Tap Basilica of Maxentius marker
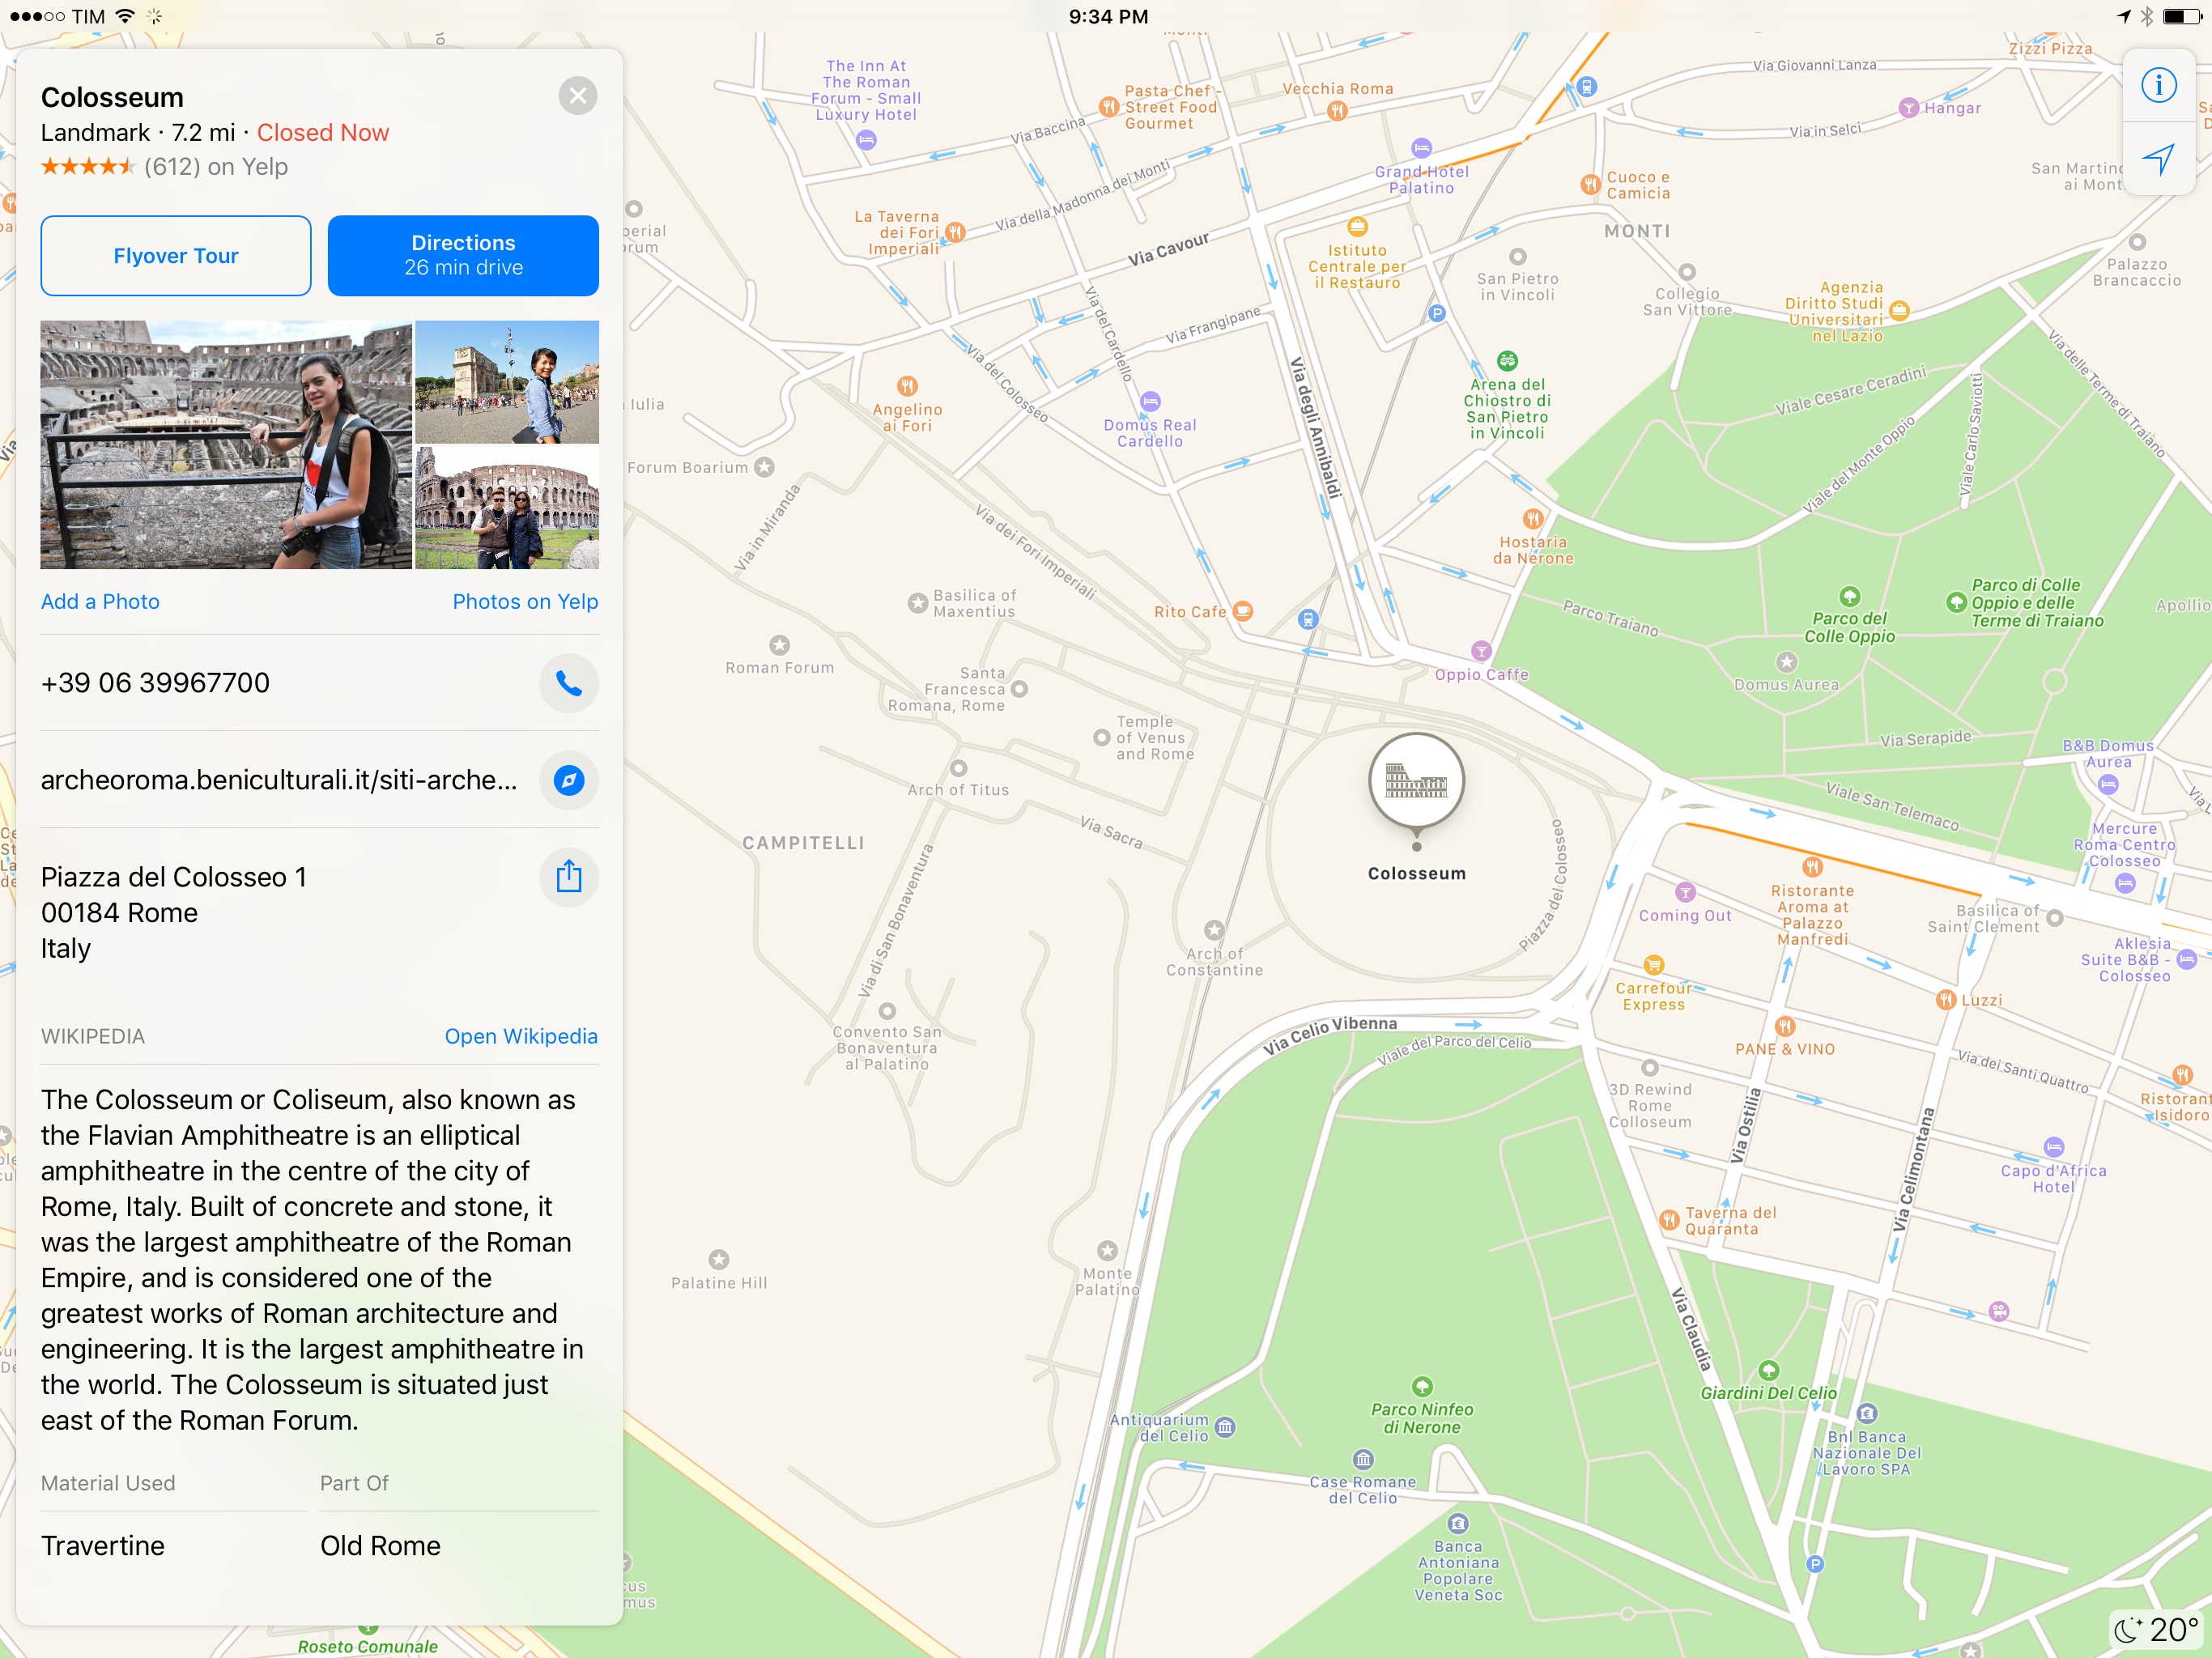The width and height of the screenshot is (2212, 1658). click(917, 603)
